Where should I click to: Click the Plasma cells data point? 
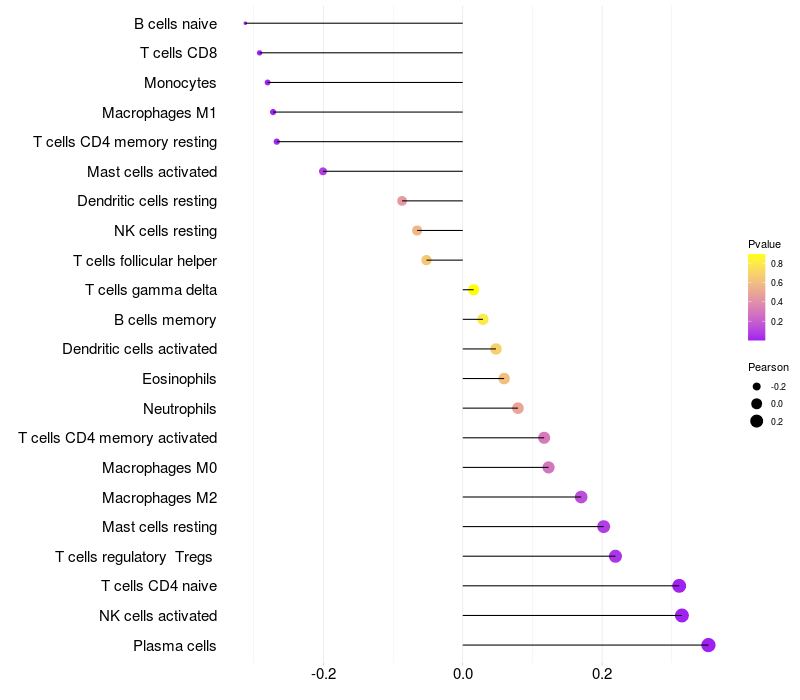click(x=708, y=645)
